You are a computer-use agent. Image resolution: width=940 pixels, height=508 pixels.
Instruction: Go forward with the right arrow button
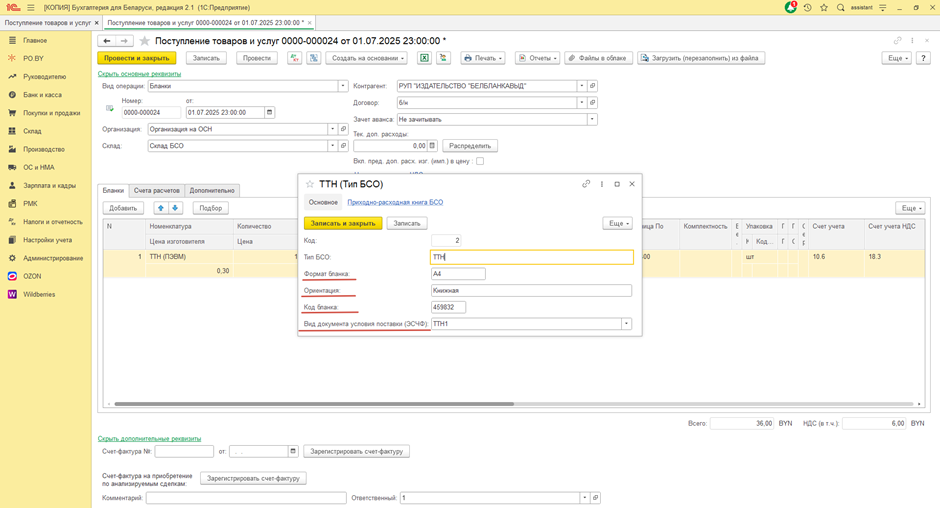124,41
